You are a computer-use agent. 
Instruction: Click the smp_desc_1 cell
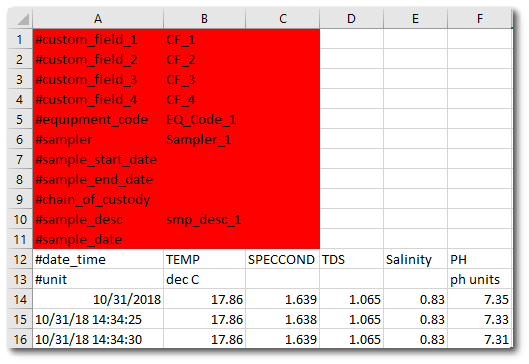click(x=204, y=219)
